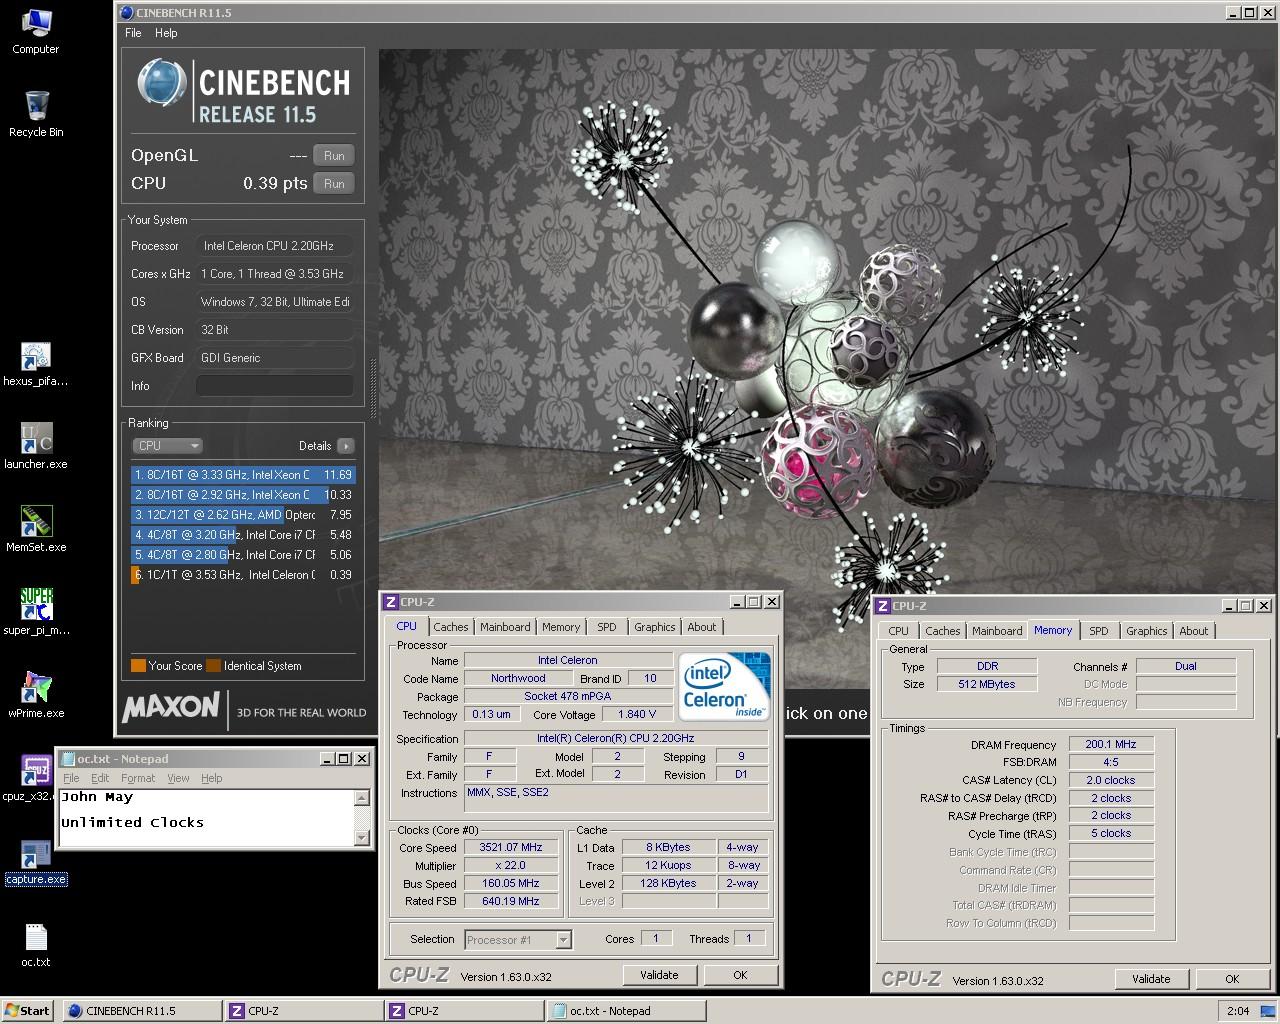Select ranking entry 8C/16T @ 3.33 GHz
This screenshot has width=1280, height=1024.
pyautogui.click(x=243, y=475)
